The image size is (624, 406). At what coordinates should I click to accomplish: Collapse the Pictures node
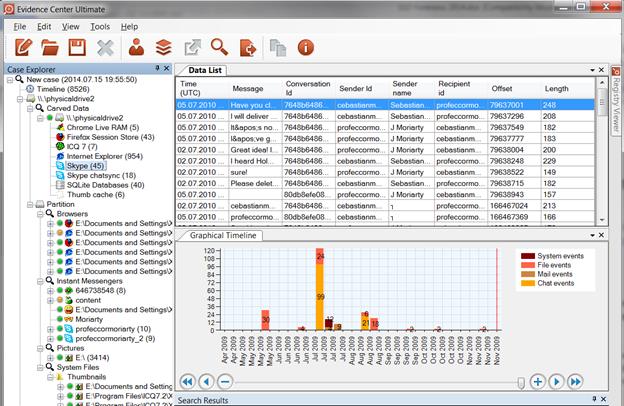point(40,348)
